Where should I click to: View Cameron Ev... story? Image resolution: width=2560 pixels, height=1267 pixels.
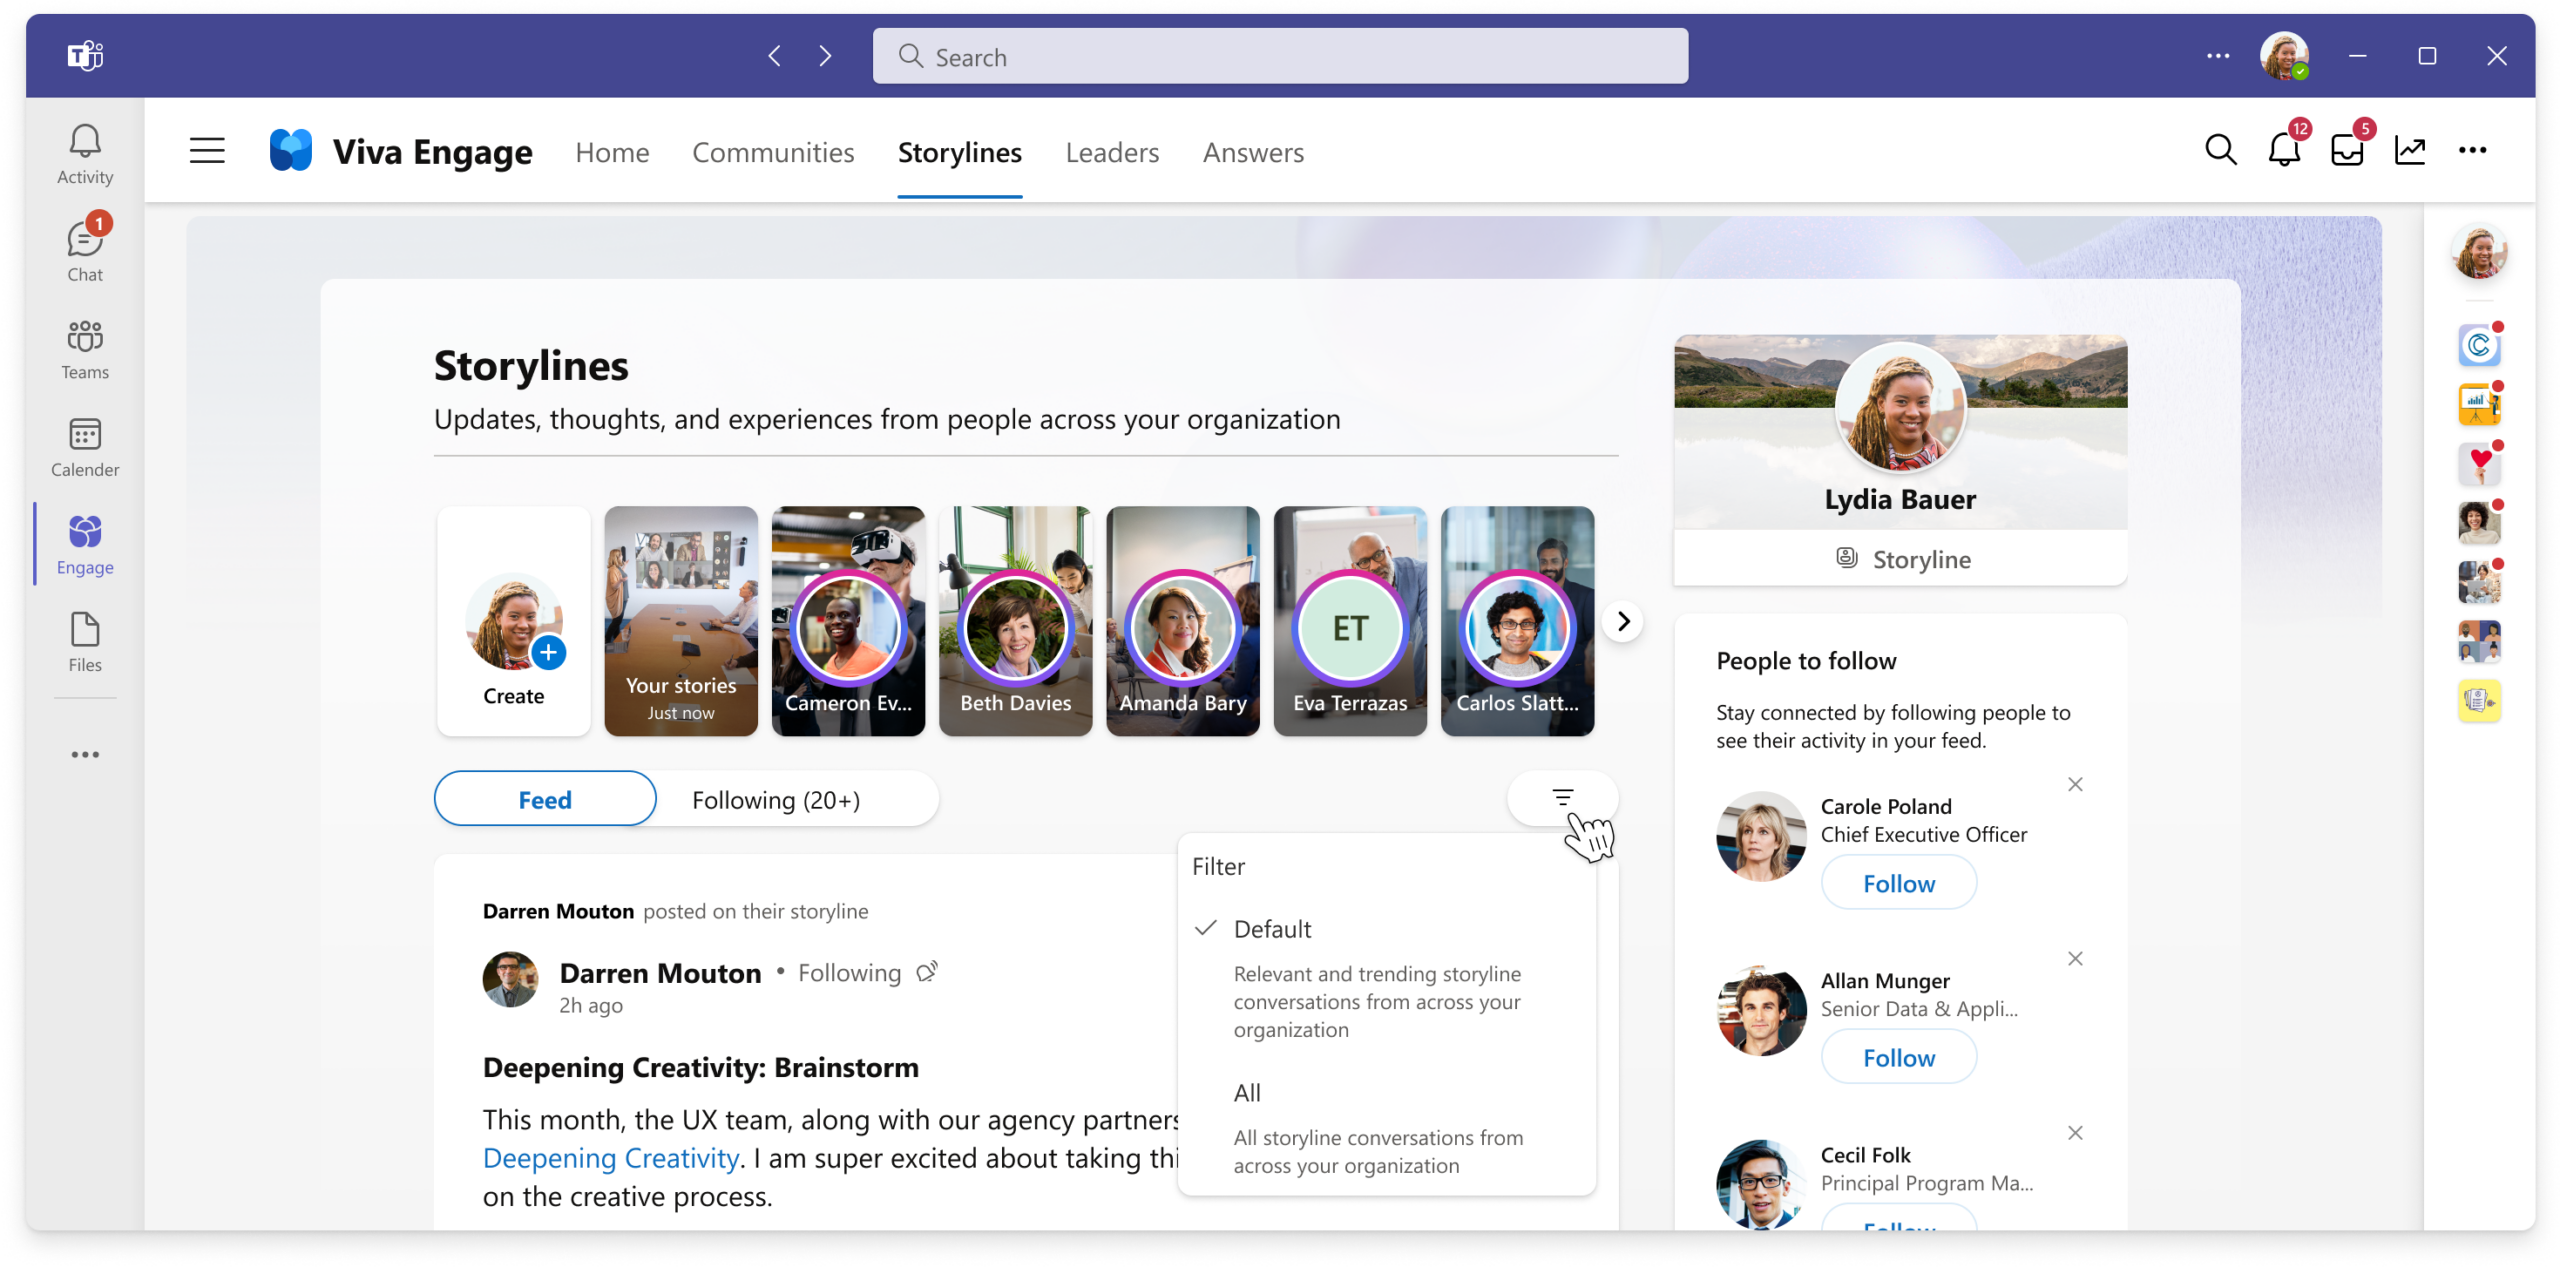848,621
